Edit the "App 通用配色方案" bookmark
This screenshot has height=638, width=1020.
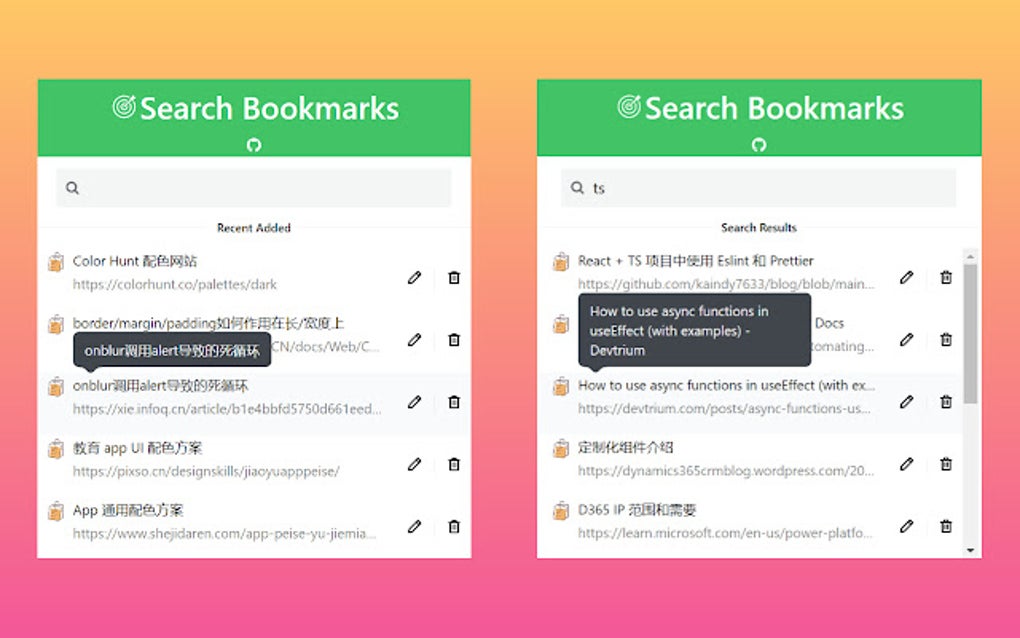point(414,525)
